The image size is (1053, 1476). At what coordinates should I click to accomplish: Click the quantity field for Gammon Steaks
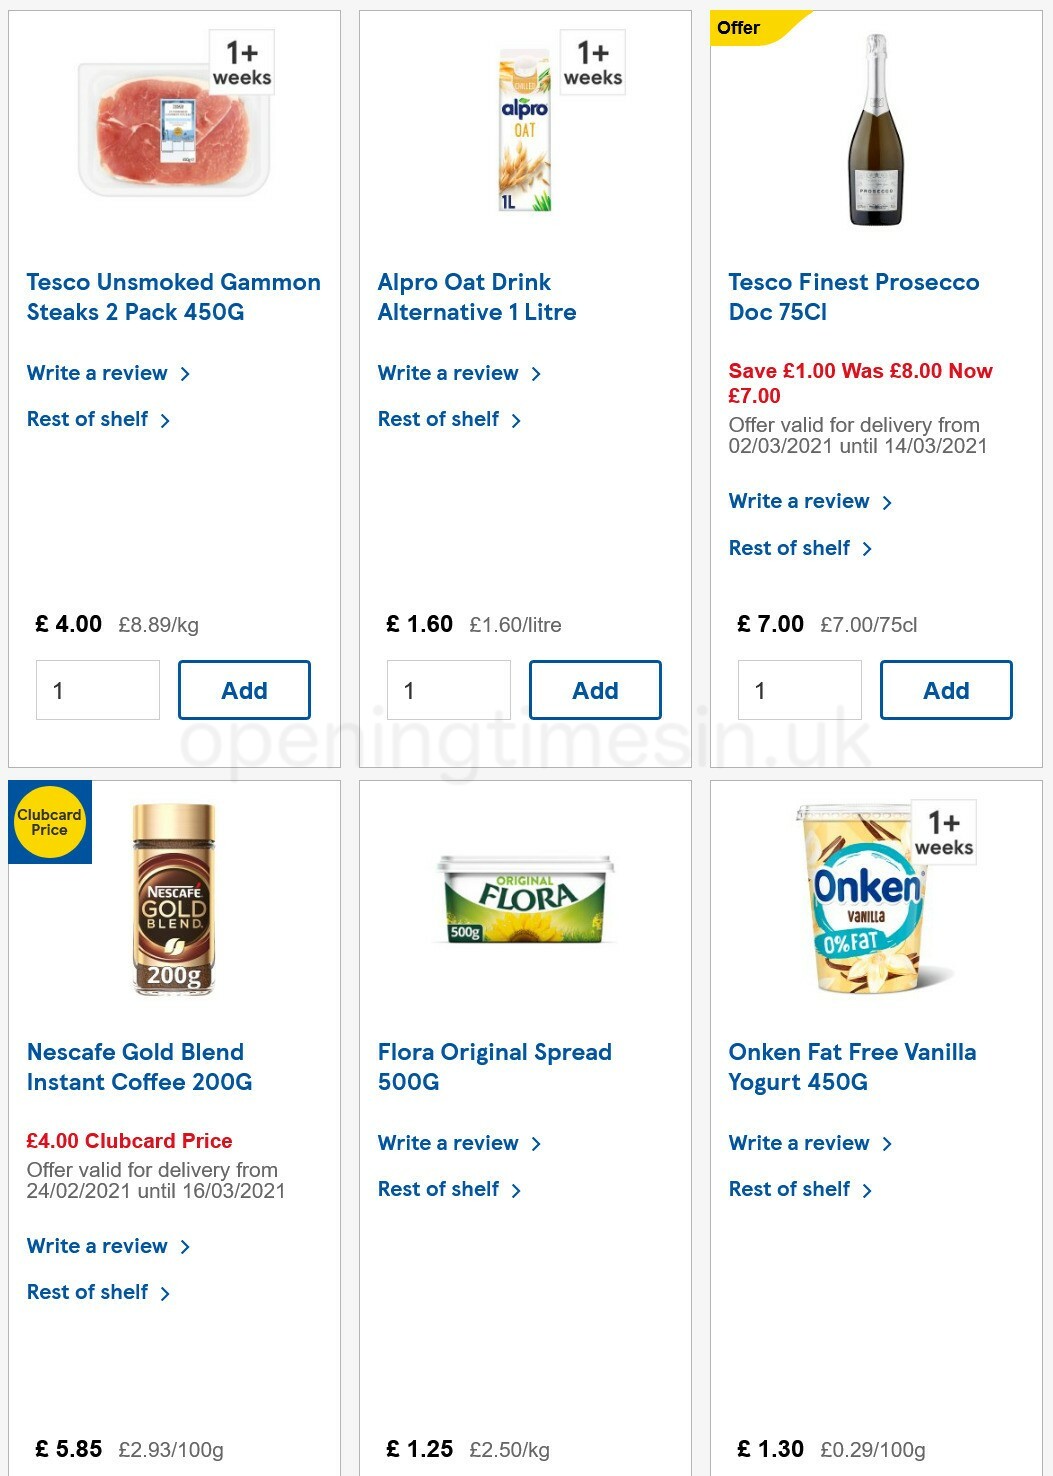point(97,690)
